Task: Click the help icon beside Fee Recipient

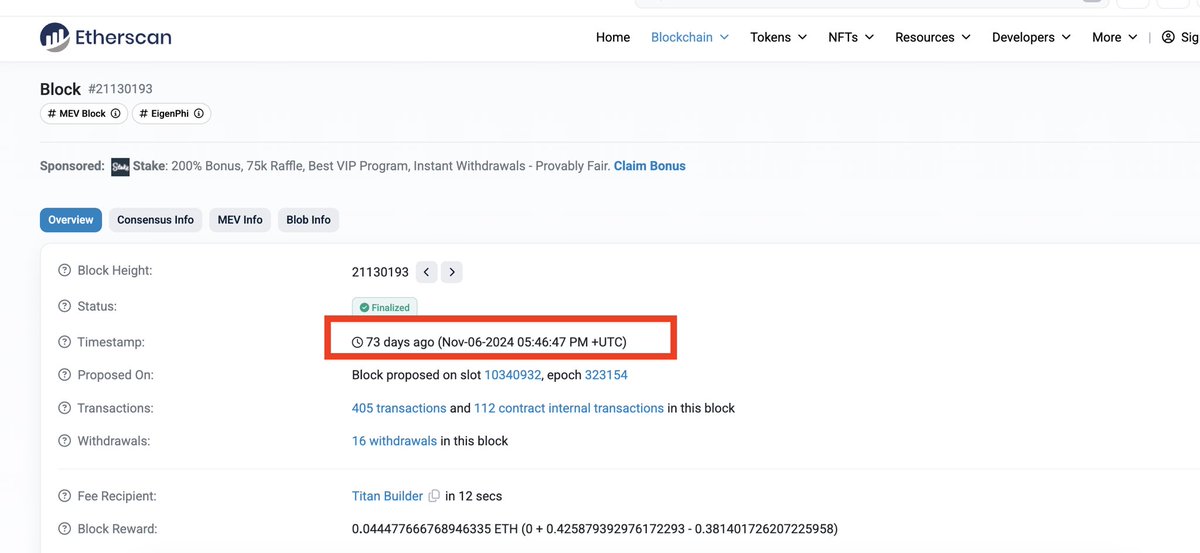Action: tap(65, 496)
